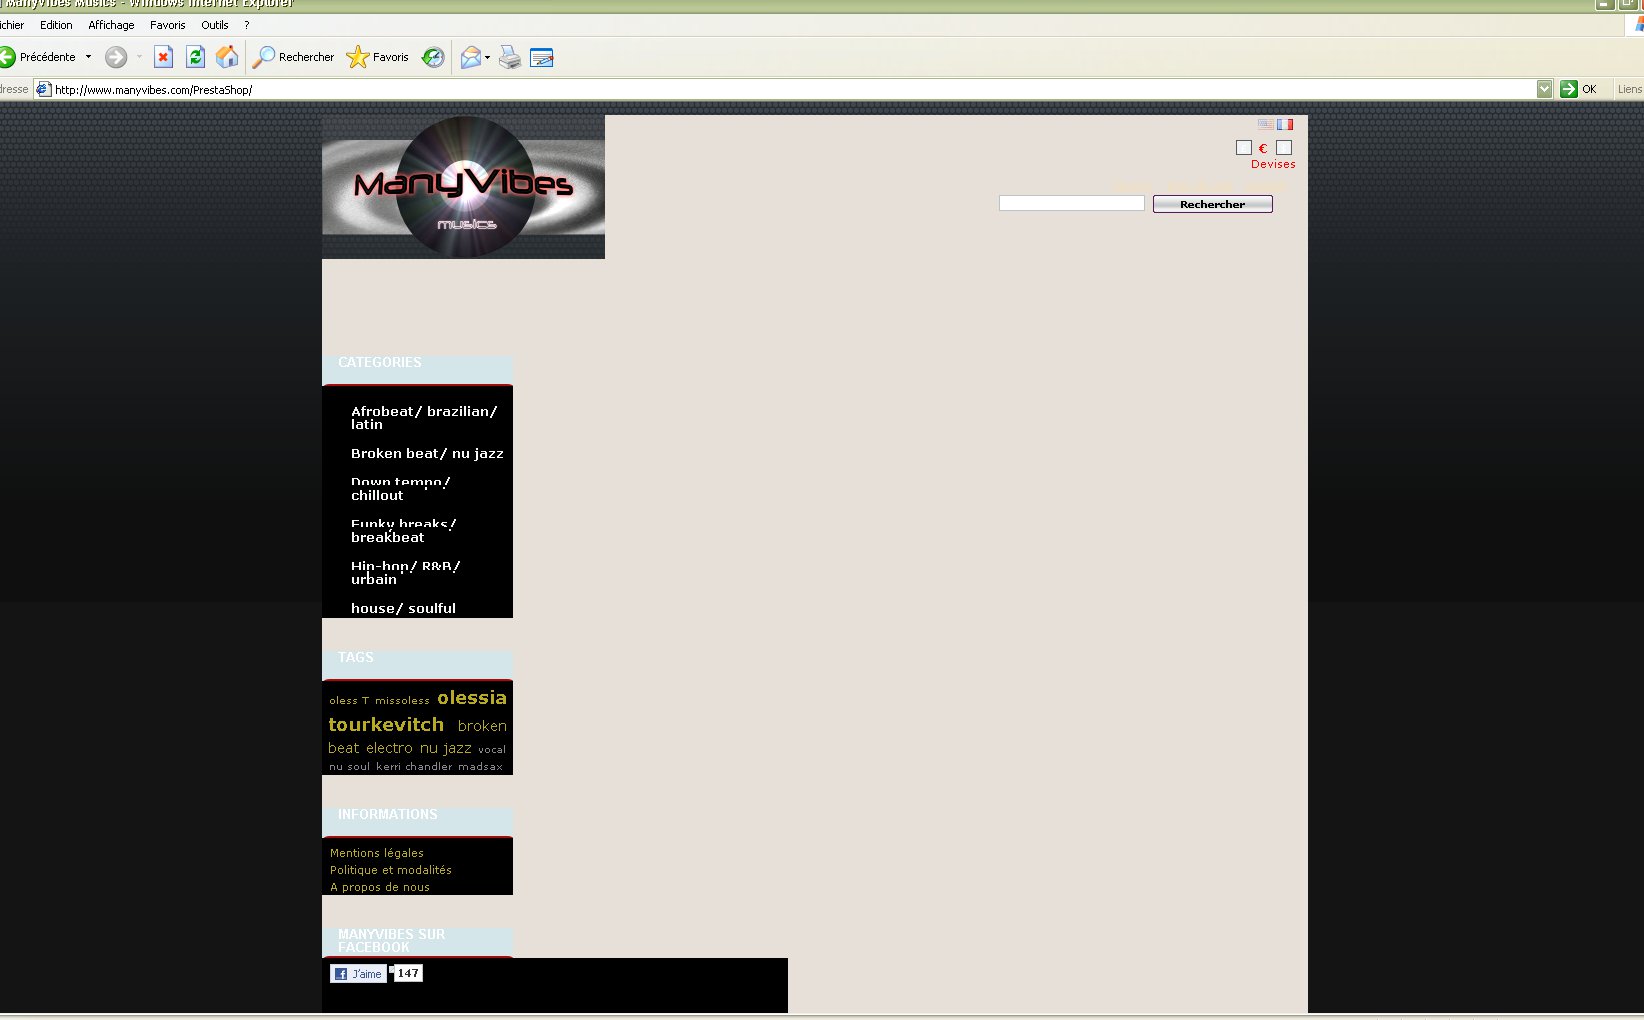The width and height of the screenshot is (1644, 1020).
Task: Open the Outils menu
Action: (x=215, y=25)
